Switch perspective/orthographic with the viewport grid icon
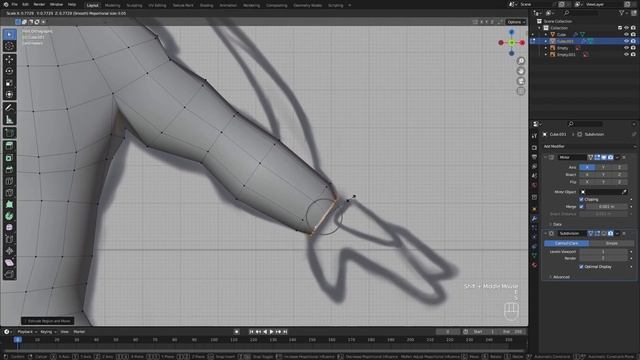The height and width of the screenshot is (360, 640). tap(521, 91)
